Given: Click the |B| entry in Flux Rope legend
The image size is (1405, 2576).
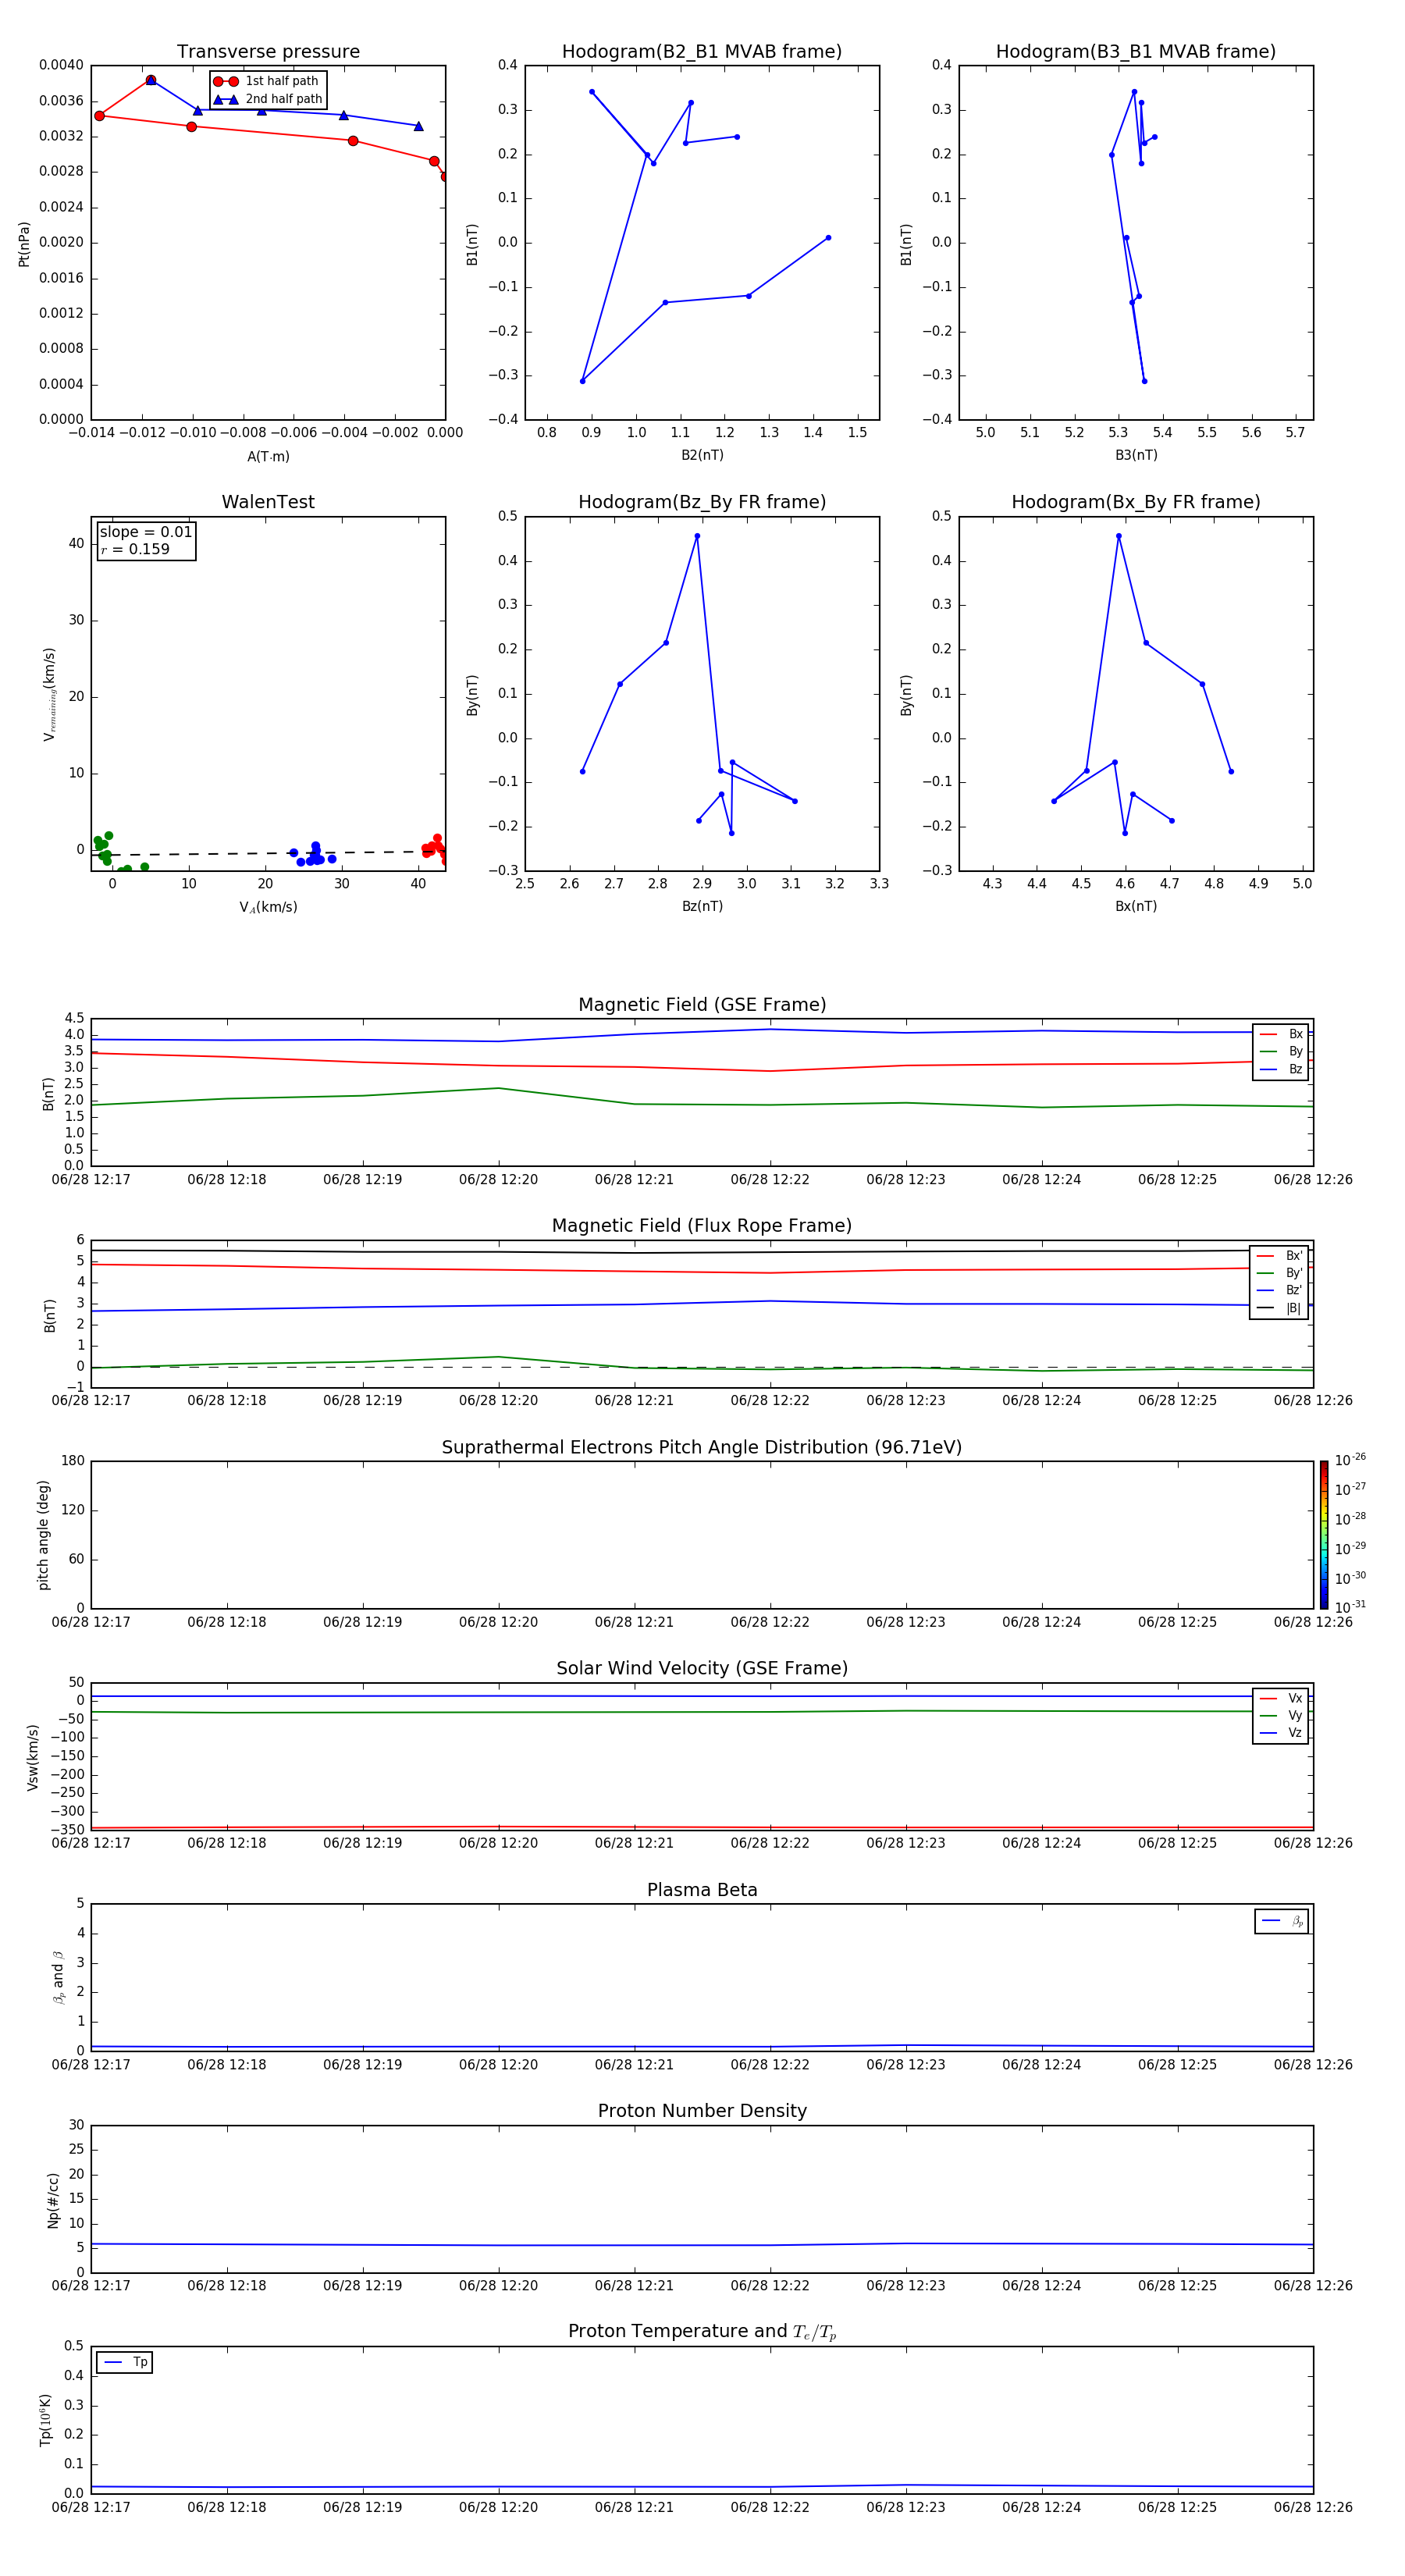Looking at the screenshot, I should coord(1279,1308).
